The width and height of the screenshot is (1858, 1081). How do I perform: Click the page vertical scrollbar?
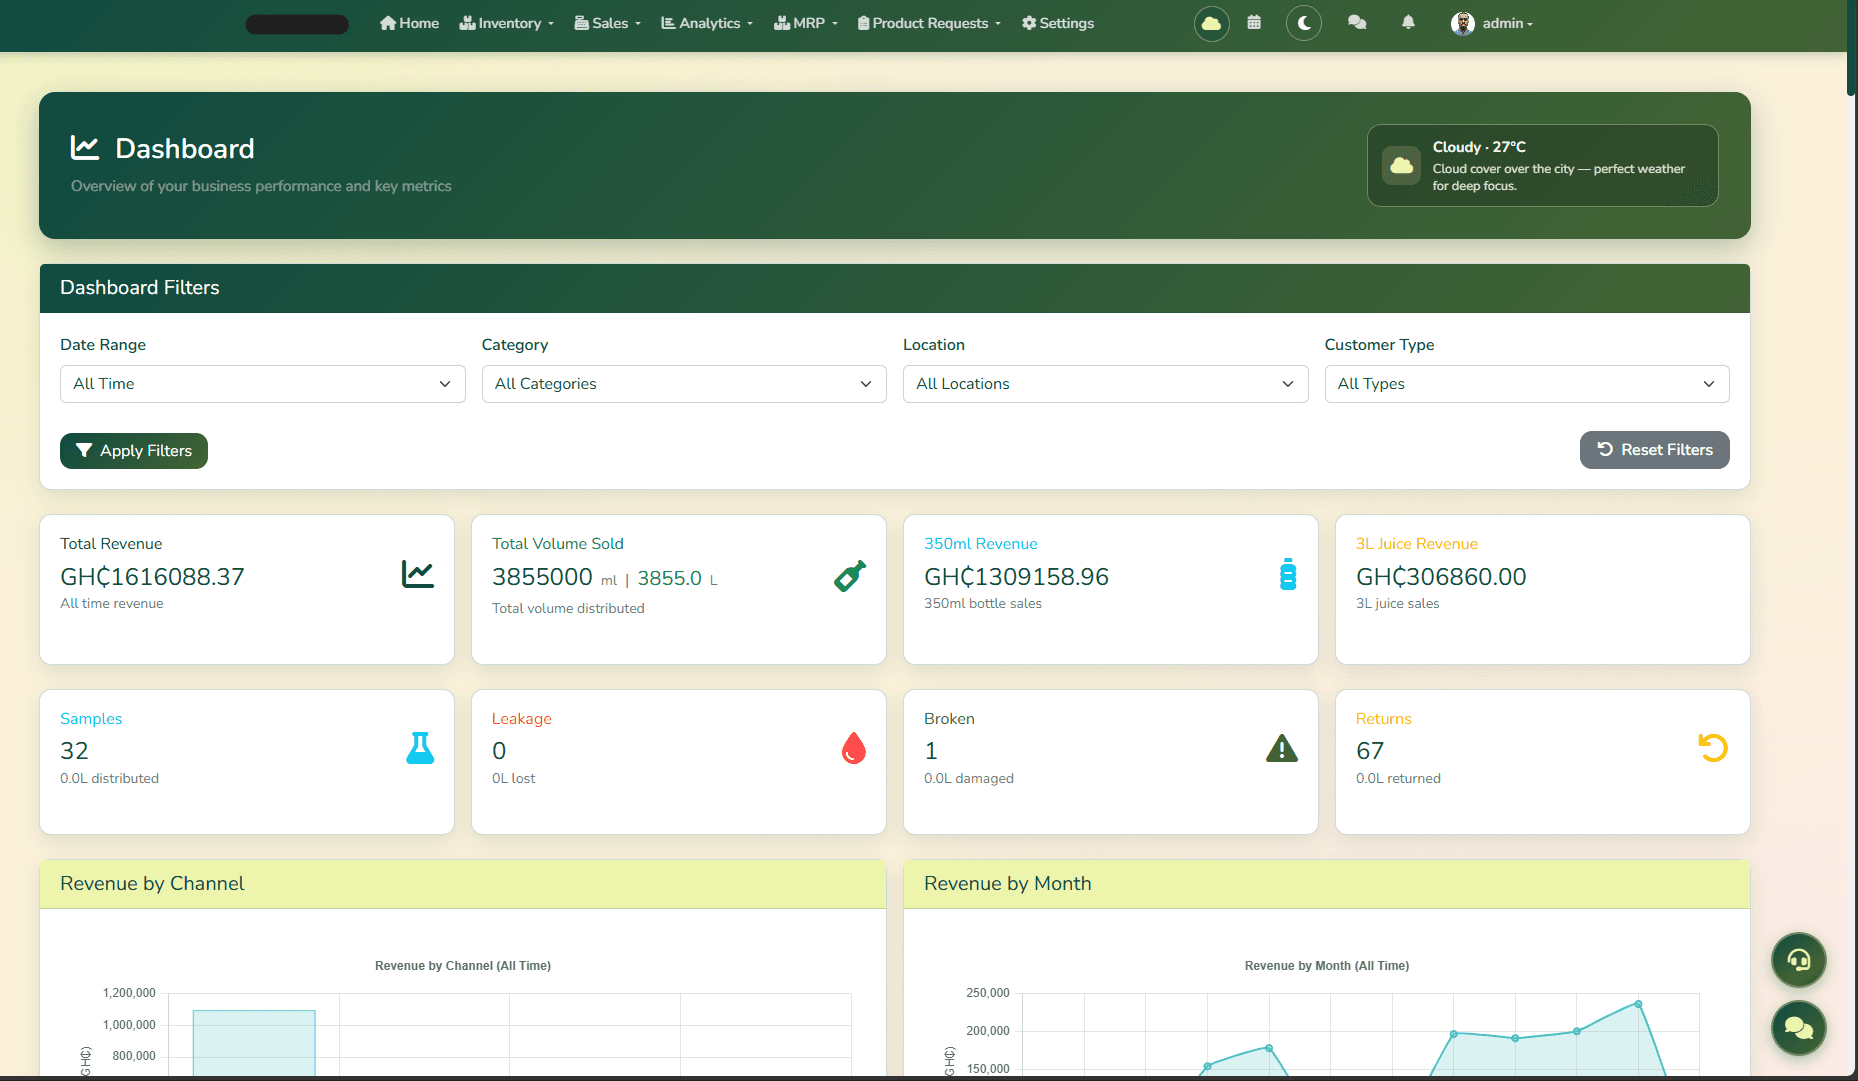(1852, 48)
